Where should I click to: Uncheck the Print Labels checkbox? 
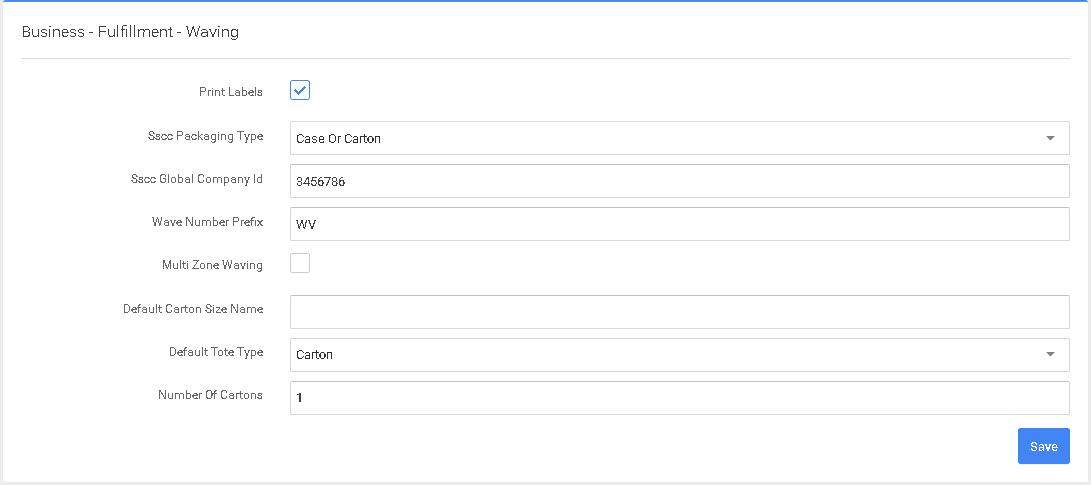click(300, 91)
